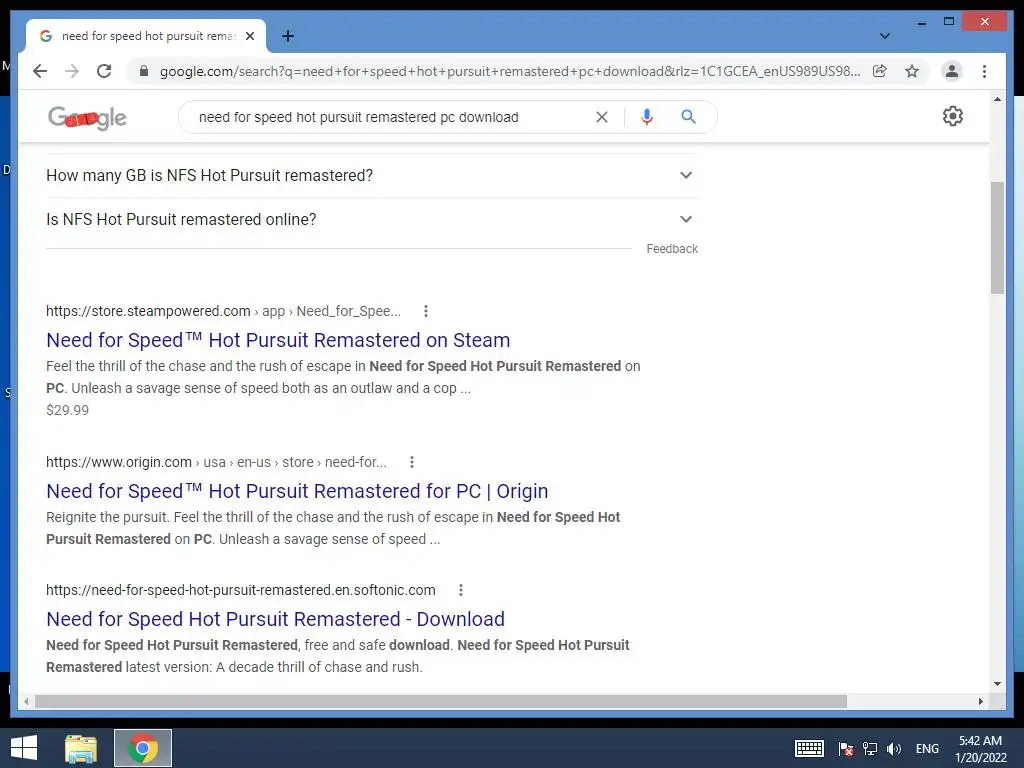Viewport: 1024px width, 768px height.
Task: Open the taskbar clock and date
Action: tap(981, 749)
